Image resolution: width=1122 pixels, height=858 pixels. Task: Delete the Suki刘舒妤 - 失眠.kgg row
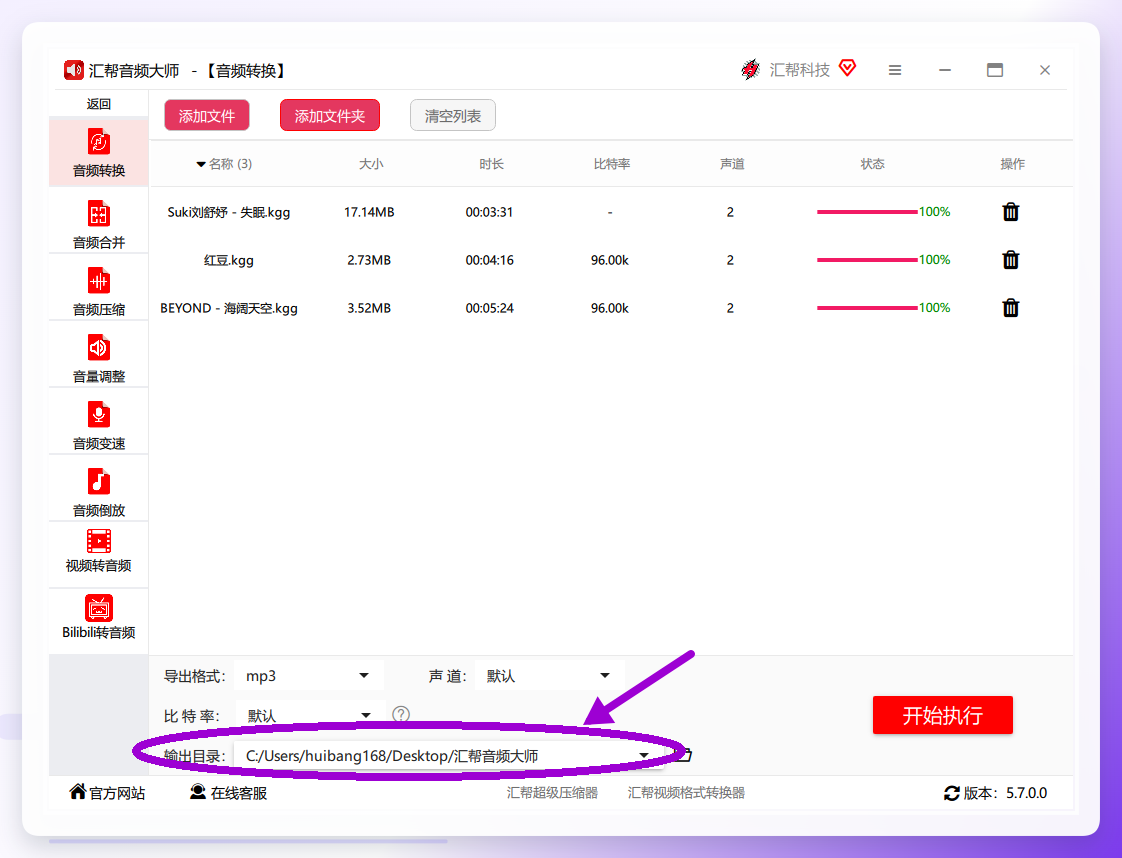1010,212
